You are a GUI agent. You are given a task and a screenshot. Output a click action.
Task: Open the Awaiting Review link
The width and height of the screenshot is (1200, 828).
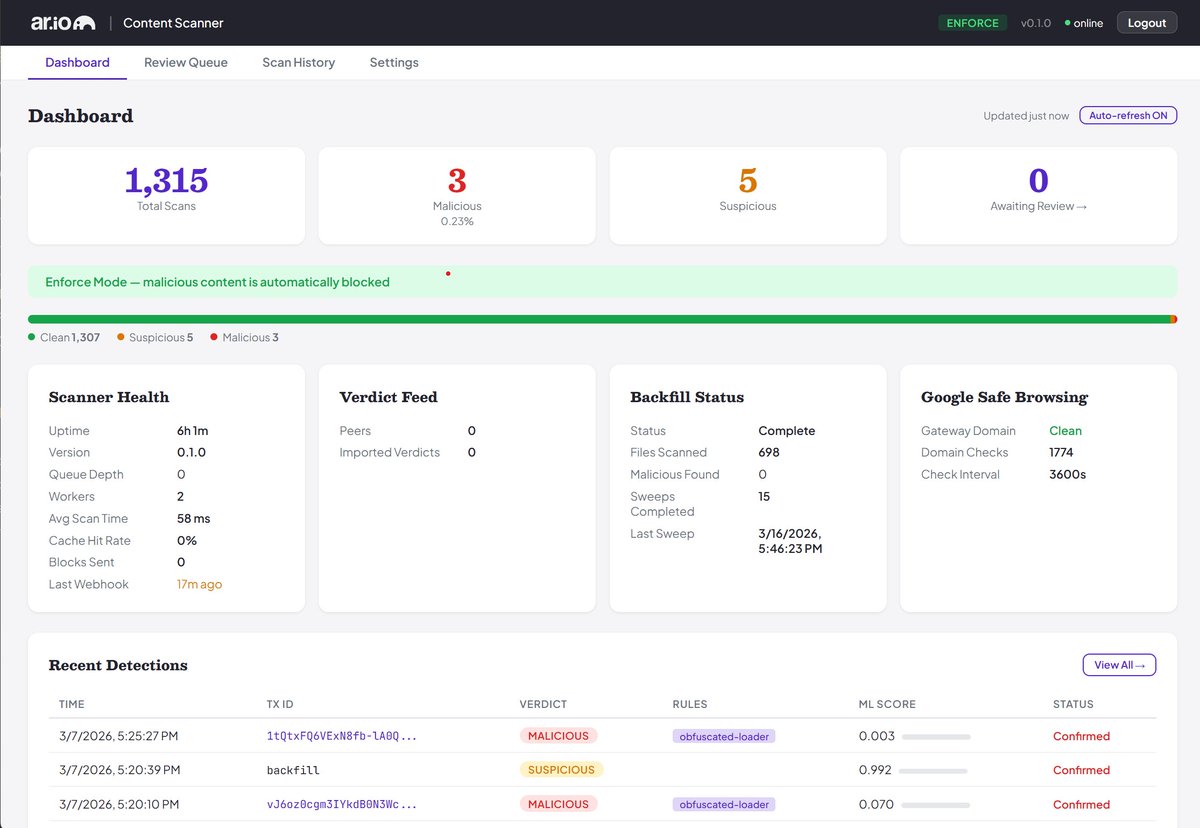[x=1038, y=206]
